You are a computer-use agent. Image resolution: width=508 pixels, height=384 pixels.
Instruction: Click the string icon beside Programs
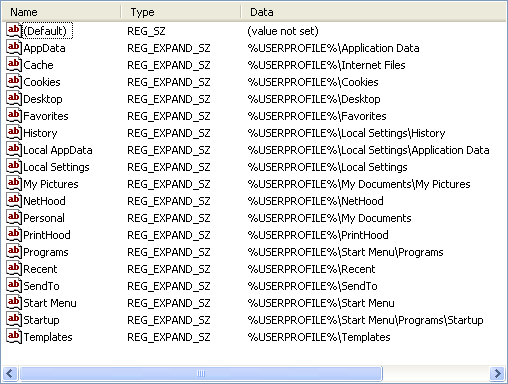click(14, 251)
